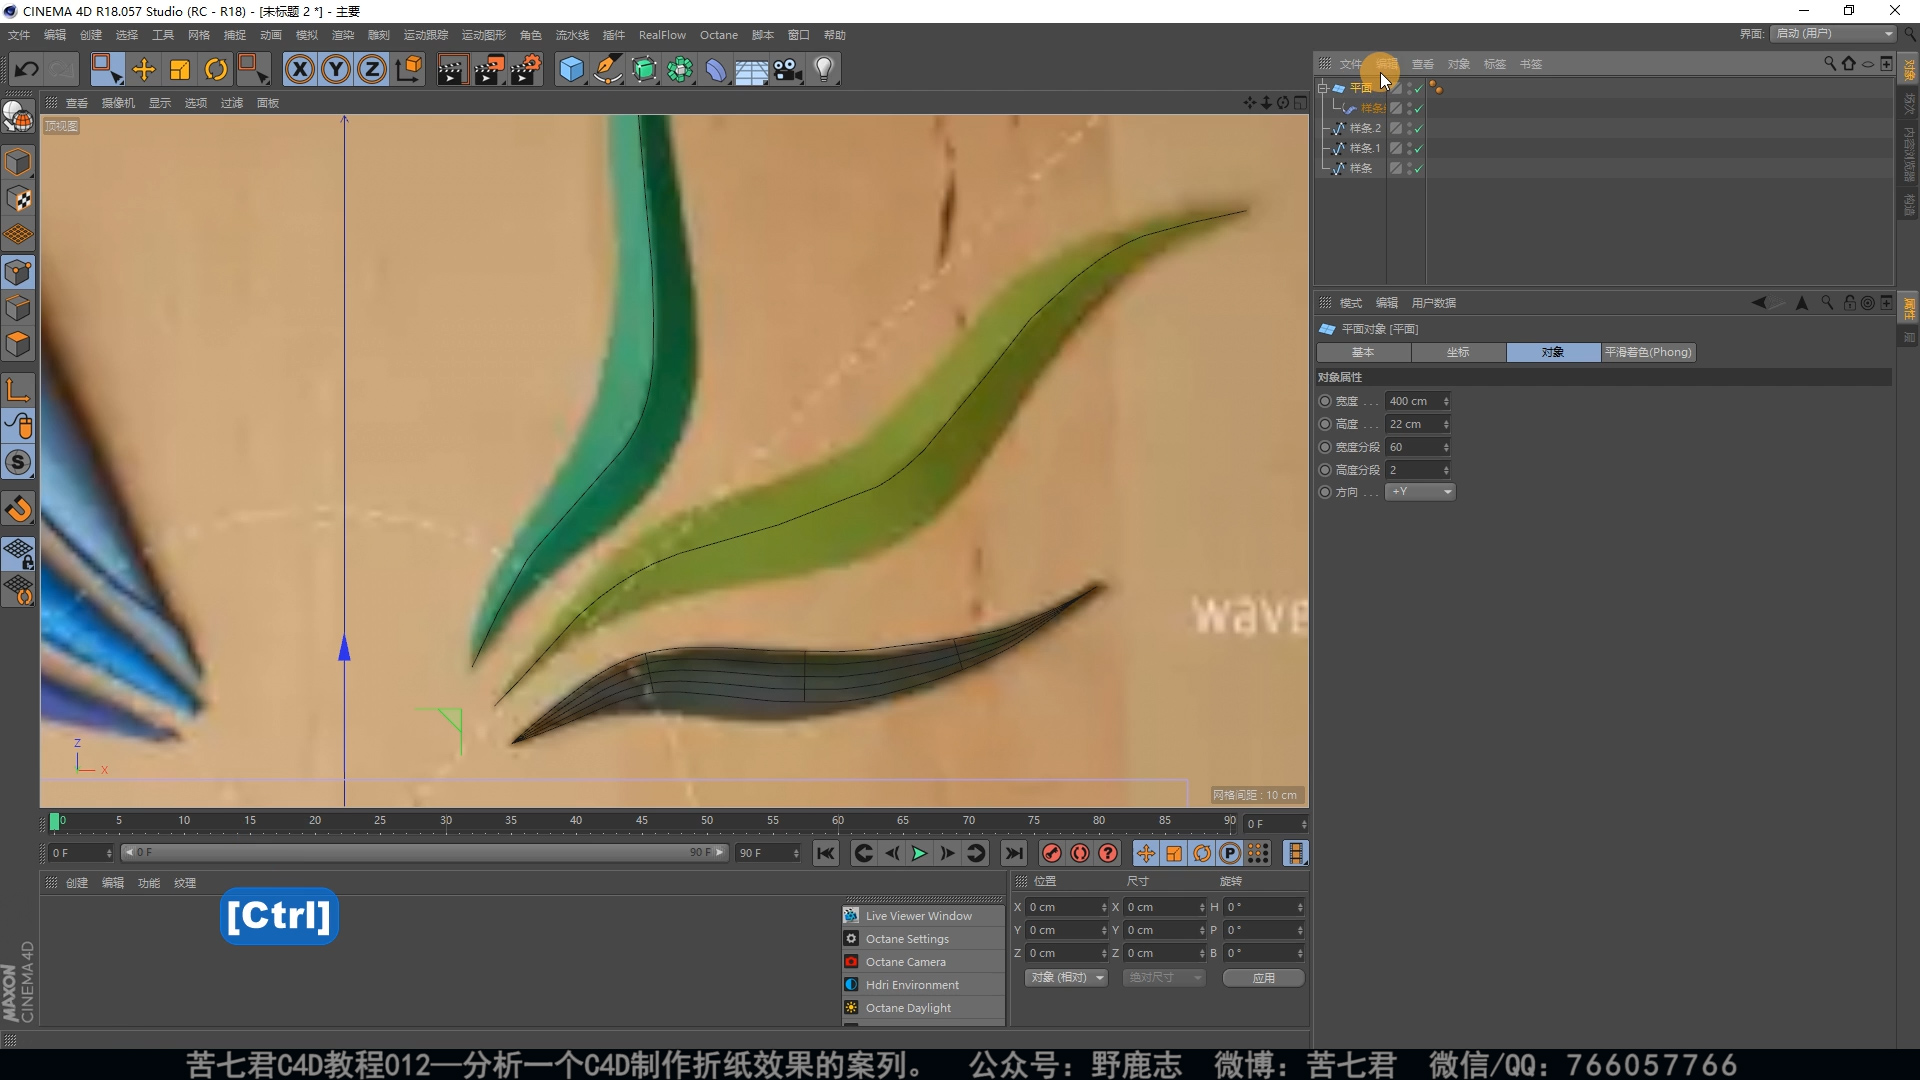Viewport: 1920px width, 1080px height.
Task: Add a Light object
Action: [824, 69]
